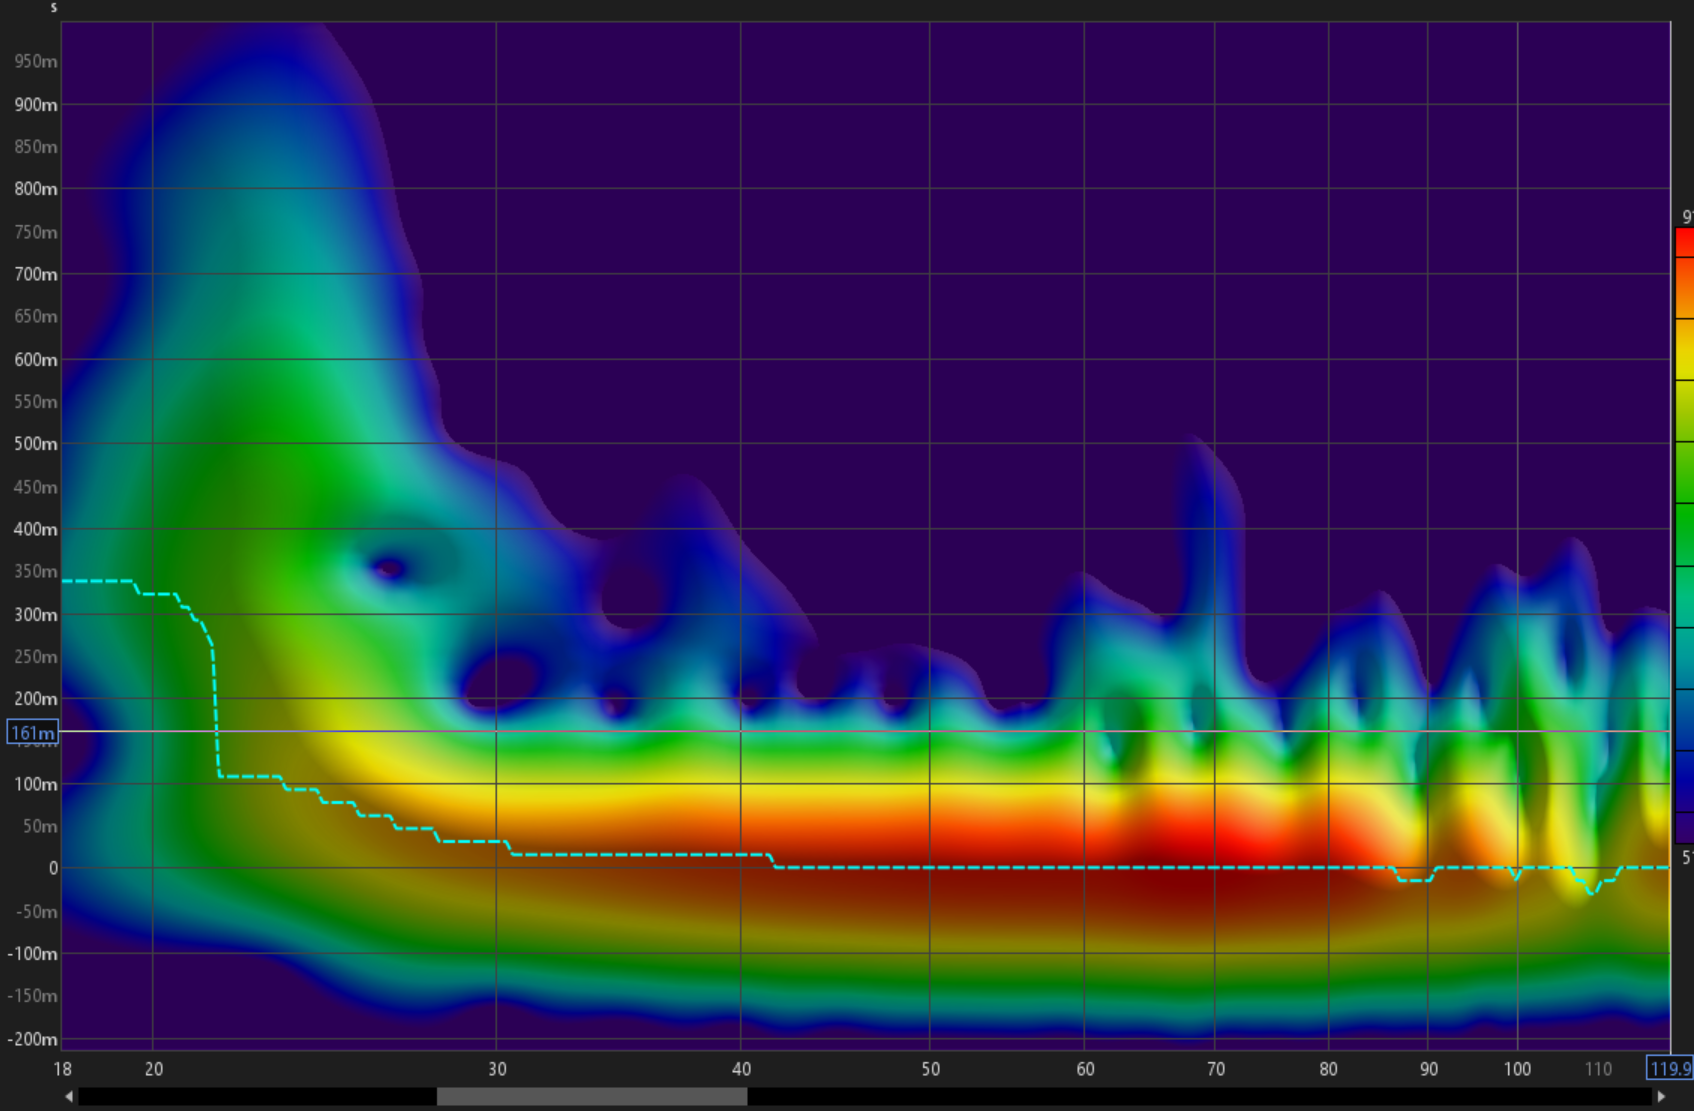The height and width of the screenshot is (1111, 1694).
Task: Click the right scroll arrow of horizontal scrollbar
Action: tap(1661, 1097)
